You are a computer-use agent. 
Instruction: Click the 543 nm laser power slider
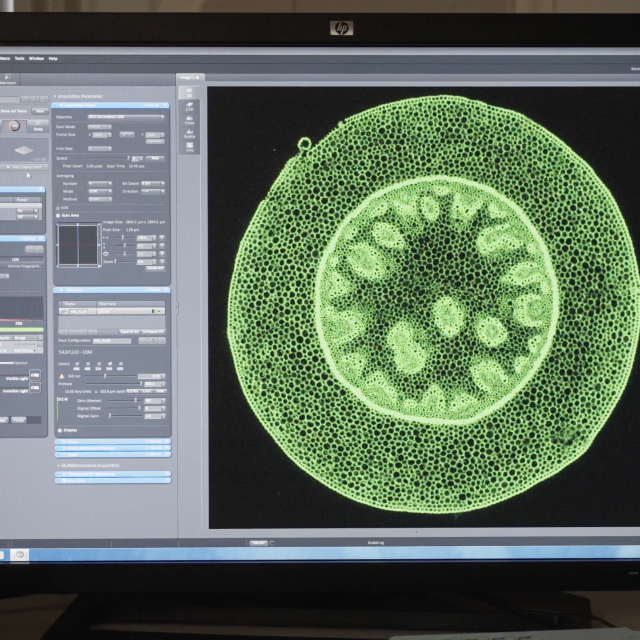tap(110, 376)
